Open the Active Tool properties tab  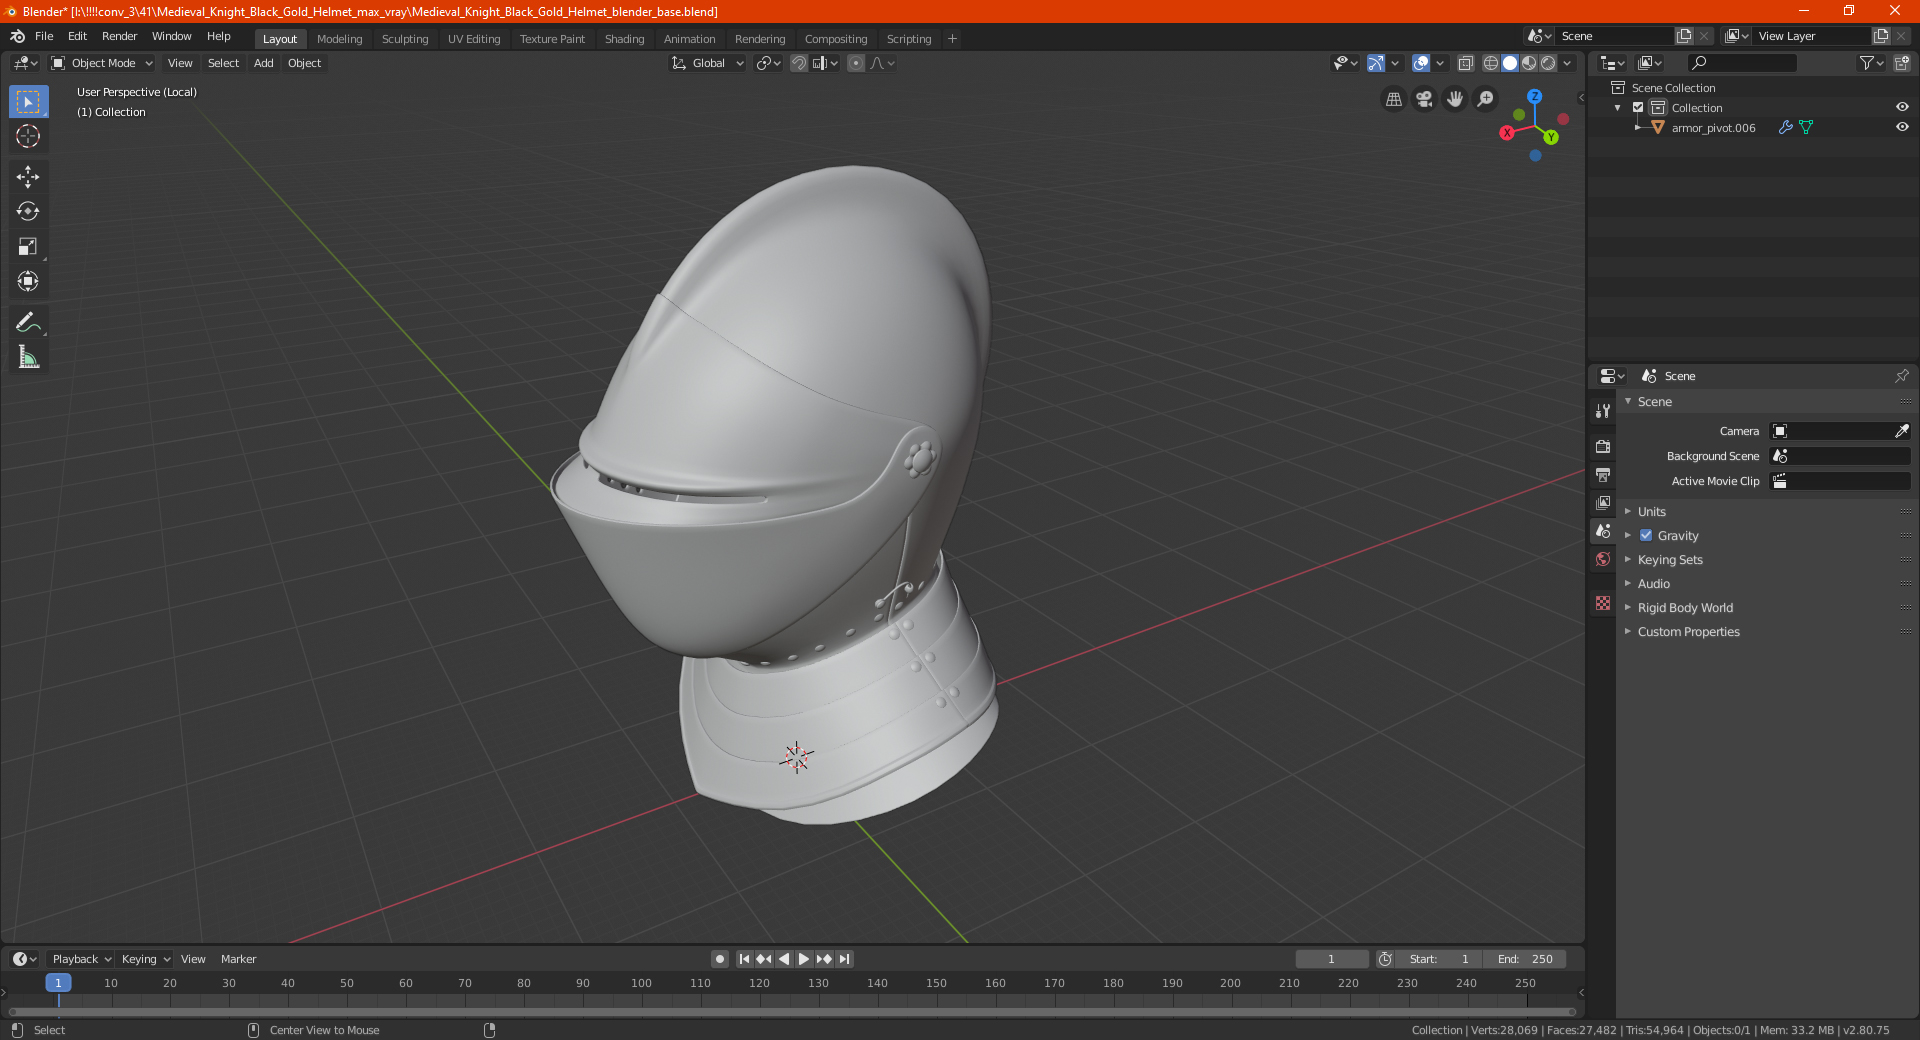coord(1603,410)
